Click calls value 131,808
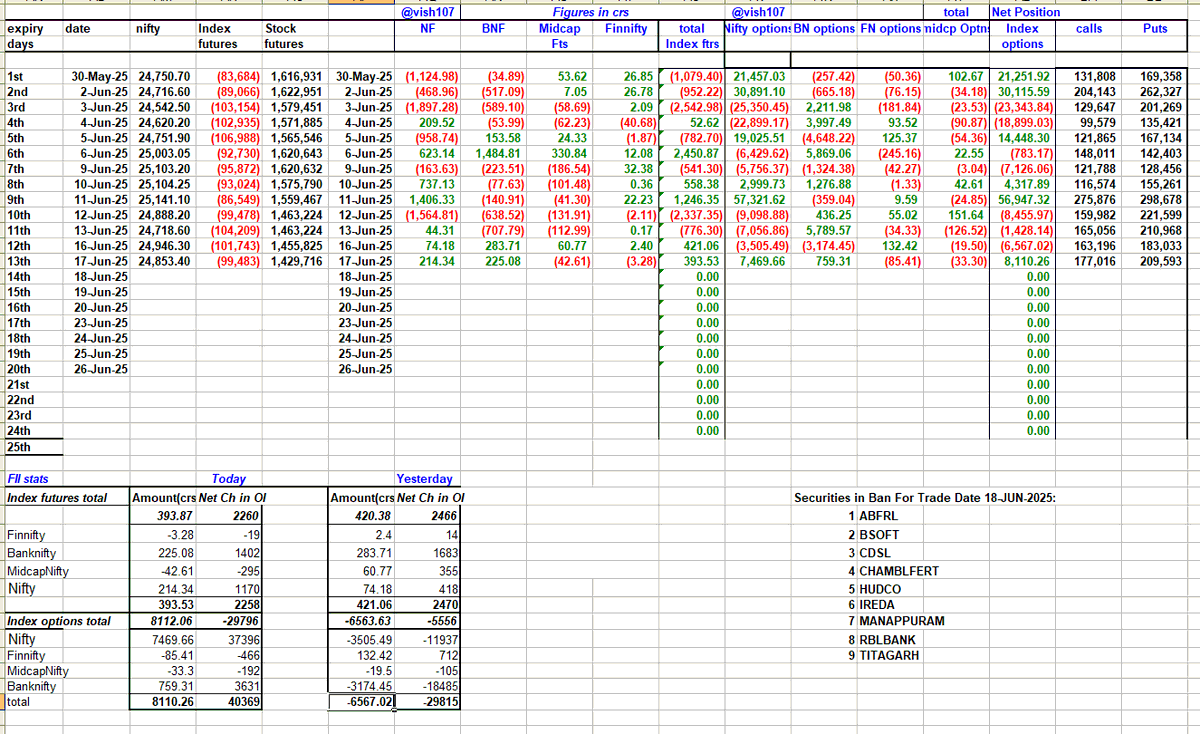 (x=1094, y=76)
